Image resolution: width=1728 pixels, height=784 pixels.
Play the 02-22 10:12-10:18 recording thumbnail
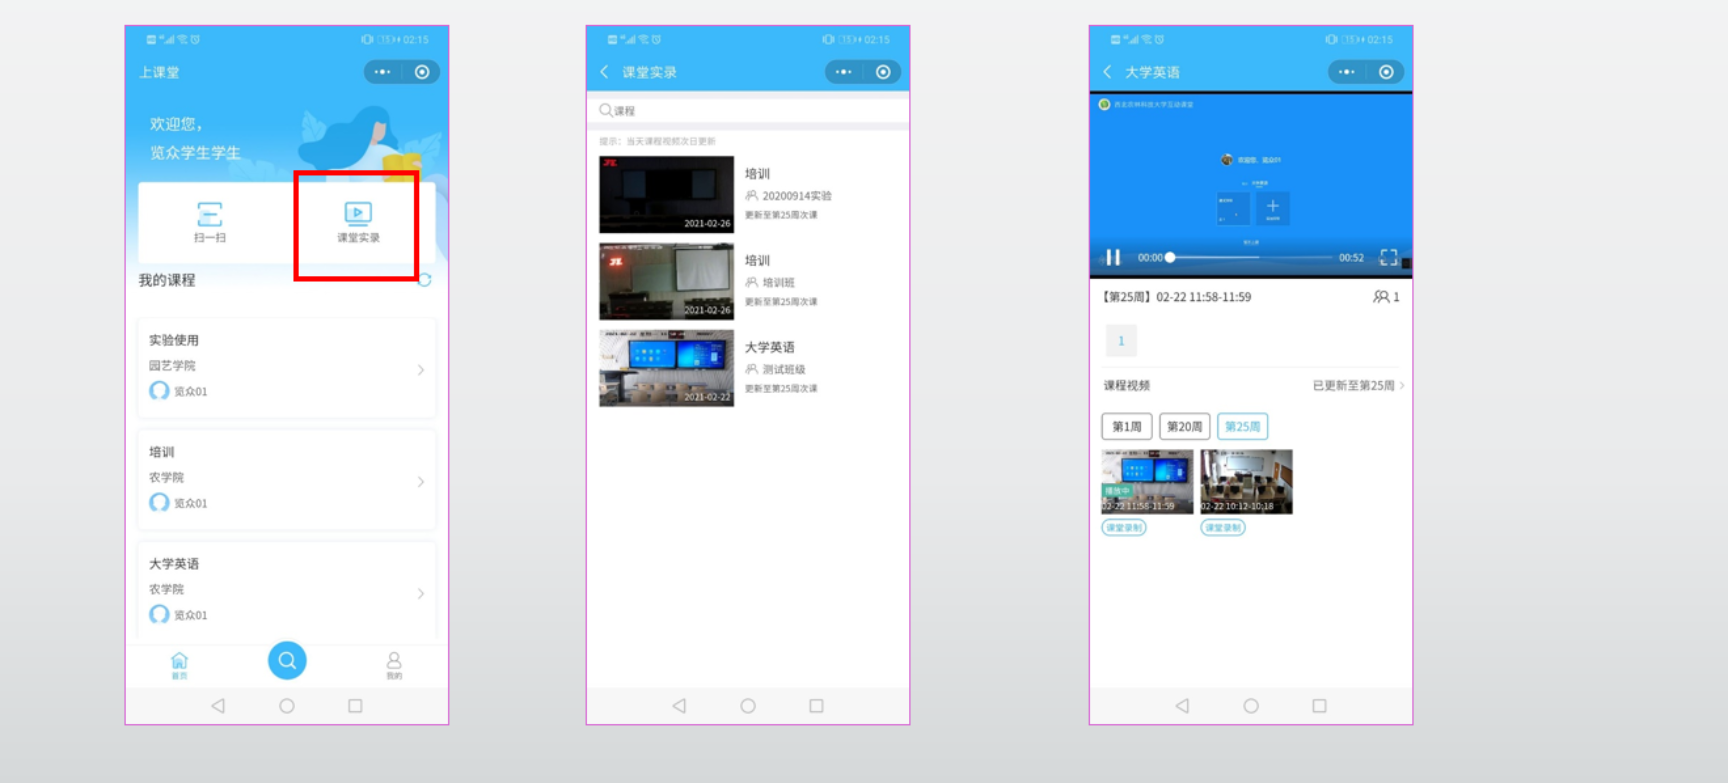pos(1246,481)
